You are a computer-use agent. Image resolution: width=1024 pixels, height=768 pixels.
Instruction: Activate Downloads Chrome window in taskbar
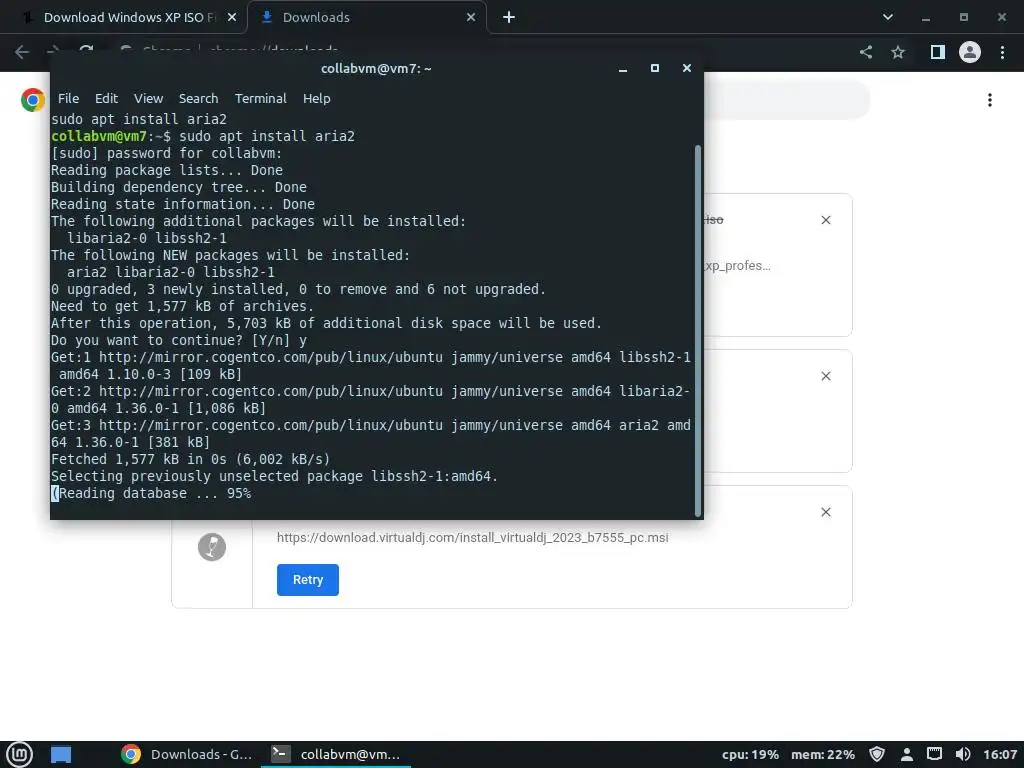tap(187, 754)
